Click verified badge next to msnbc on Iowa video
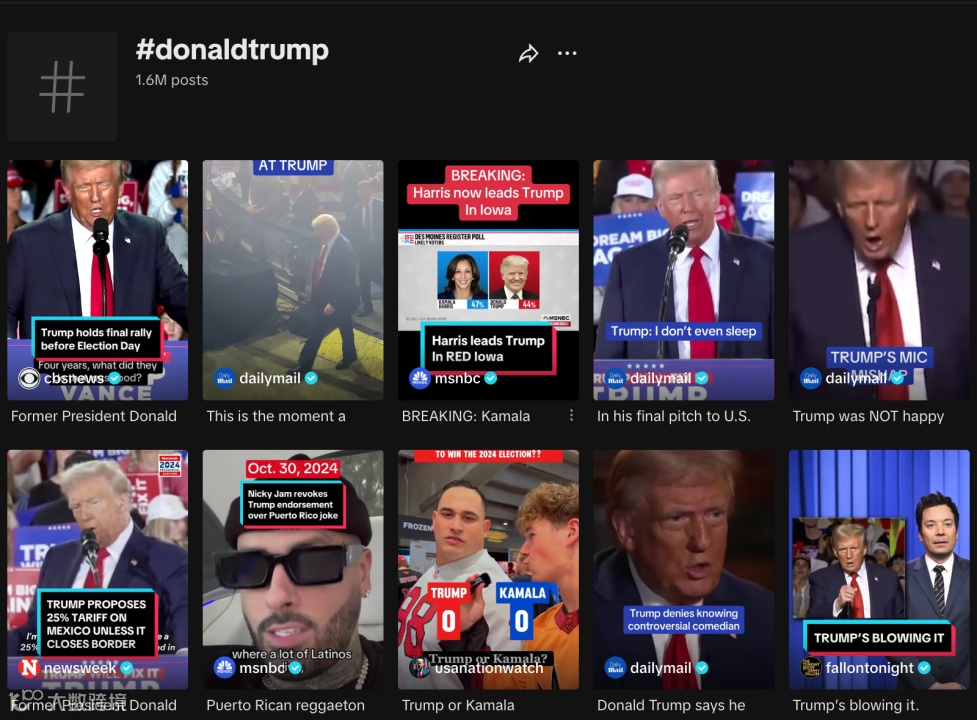977x720 pixels. (x=491, y=378)
